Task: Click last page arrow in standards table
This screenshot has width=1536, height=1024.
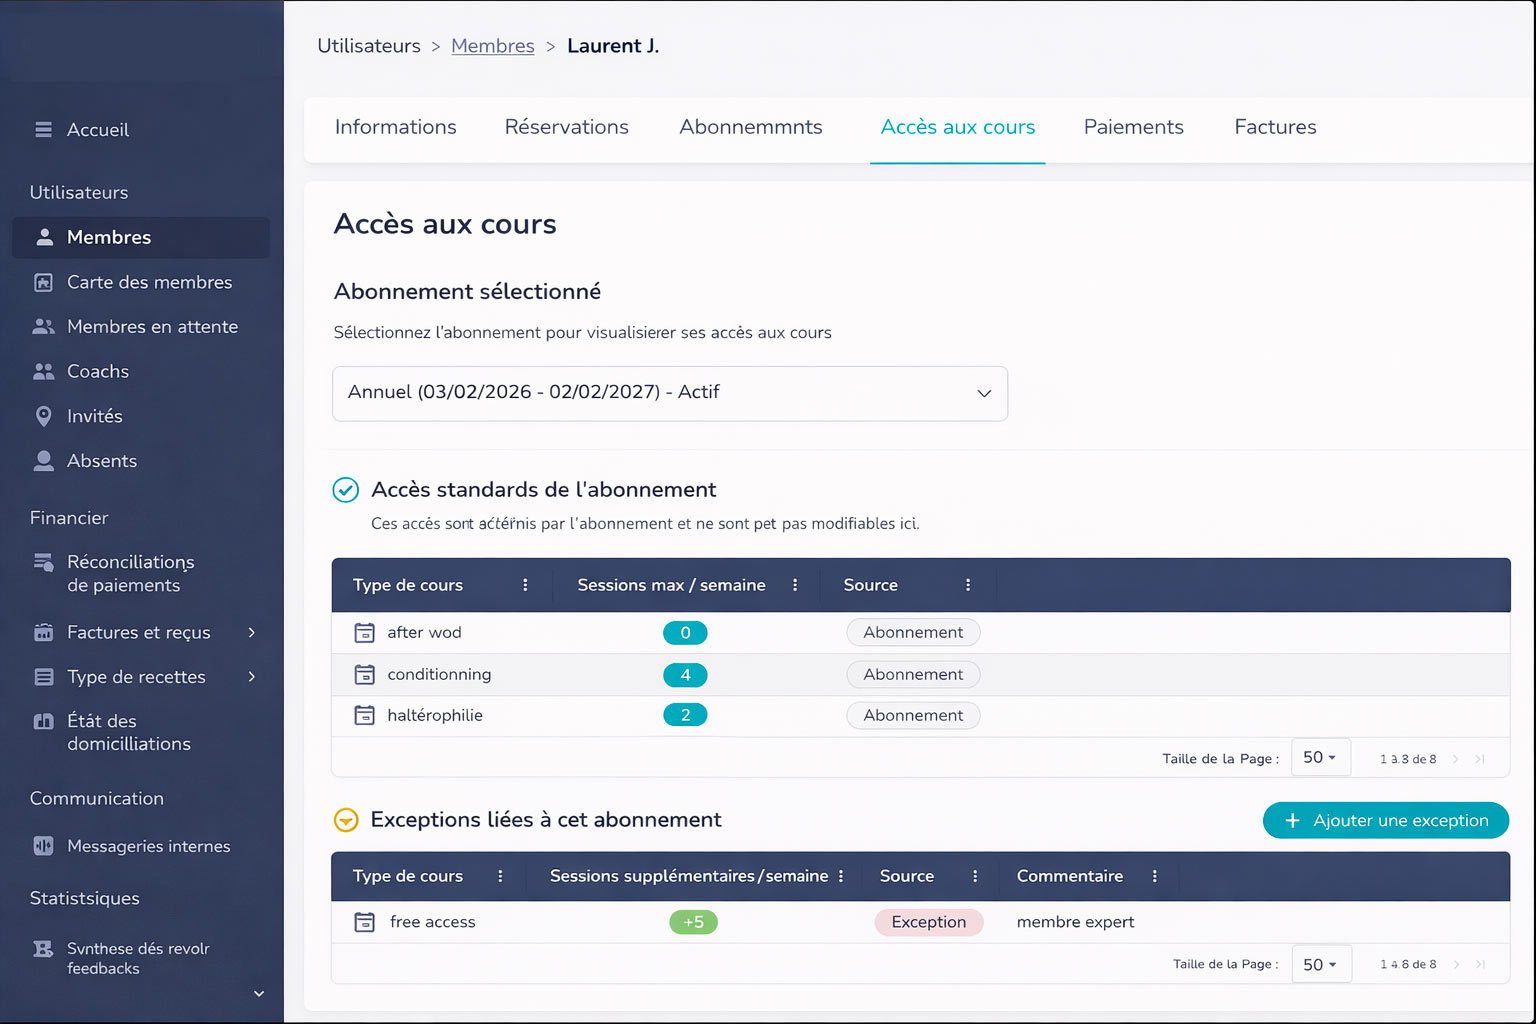Action: click(1480, 759)
